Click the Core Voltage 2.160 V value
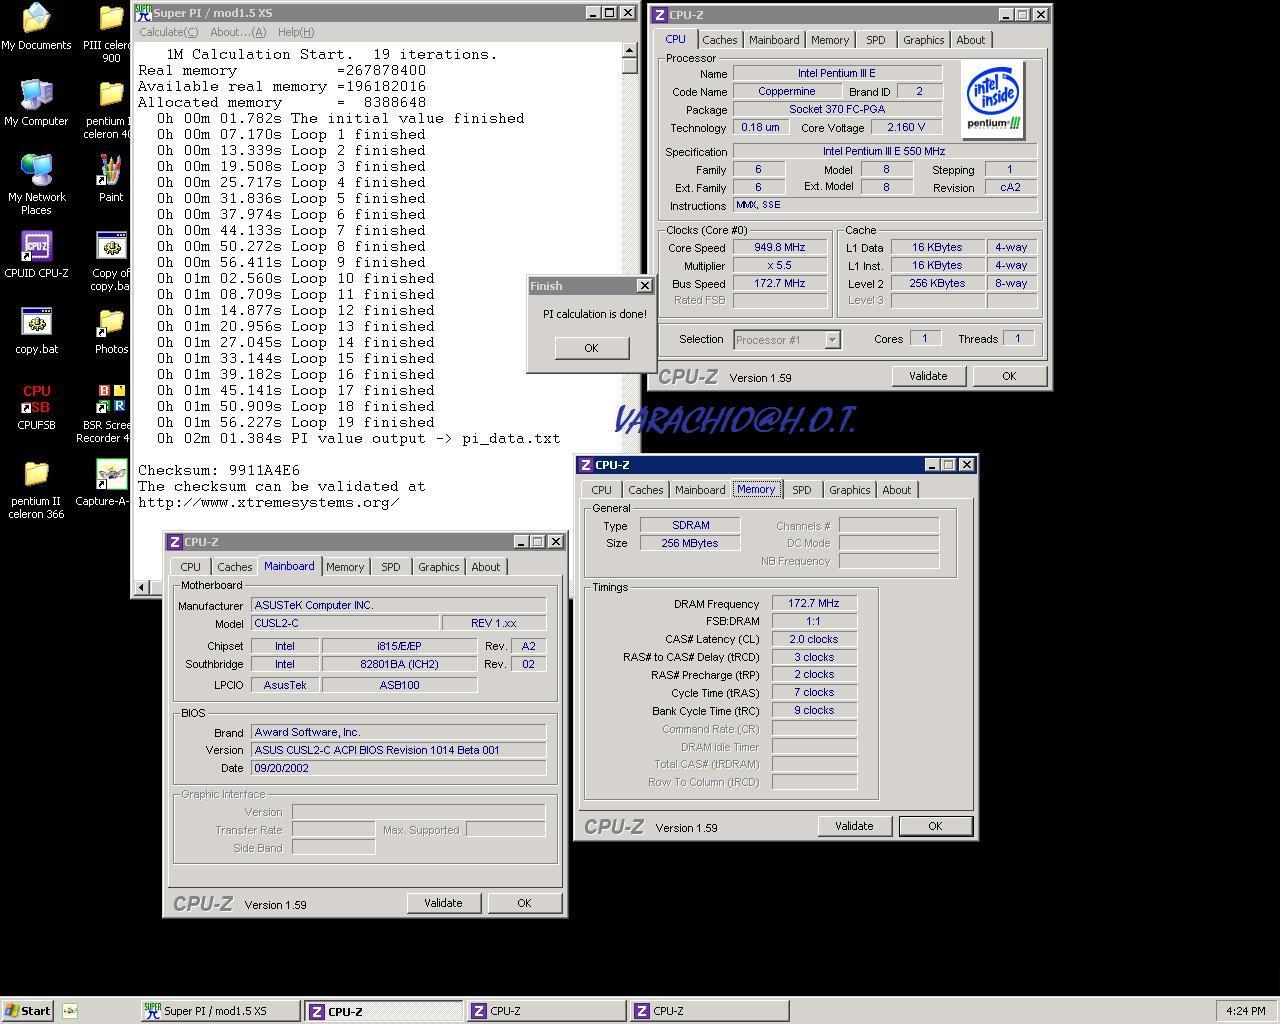The width and height of the screenshot is (1280, 1024). click(x=906, y=128)
